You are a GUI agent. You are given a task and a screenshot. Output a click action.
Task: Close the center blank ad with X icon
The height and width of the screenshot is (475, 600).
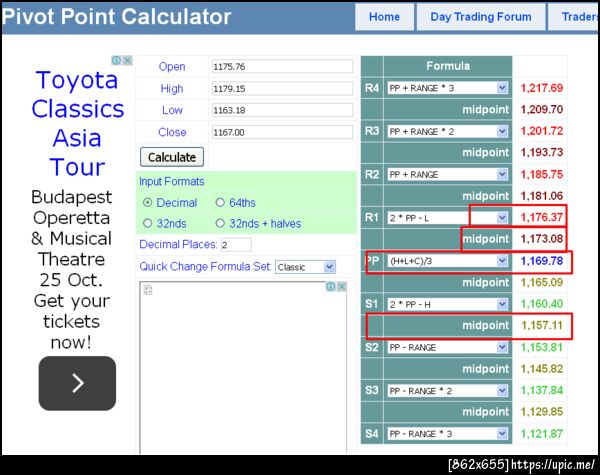click(x=342, y=286)
